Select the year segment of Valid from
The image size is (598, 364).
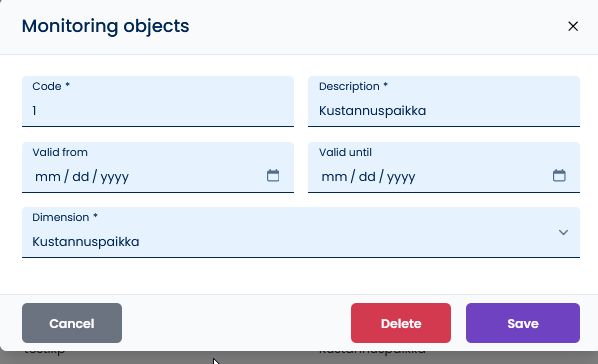[x=115, y=177]
